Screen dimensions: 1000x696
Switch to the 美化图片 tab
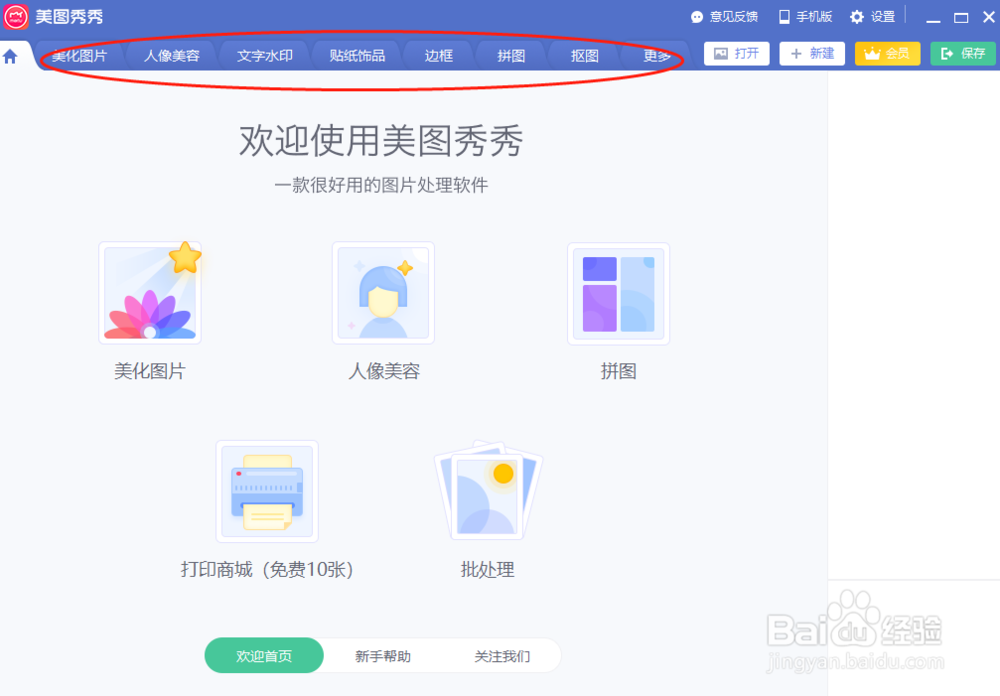[80, 56]
